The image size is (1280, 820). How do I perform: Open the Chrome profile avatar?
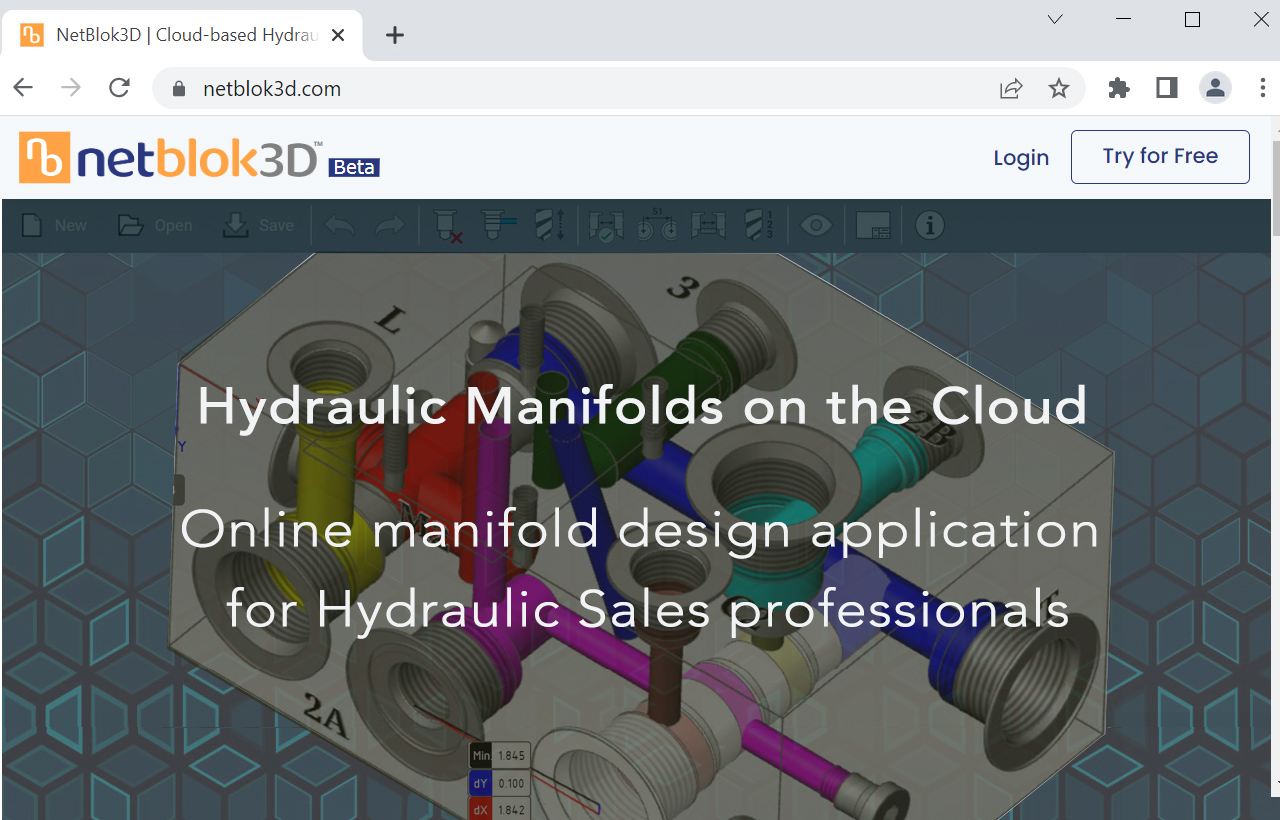[x=1215, y=88]
